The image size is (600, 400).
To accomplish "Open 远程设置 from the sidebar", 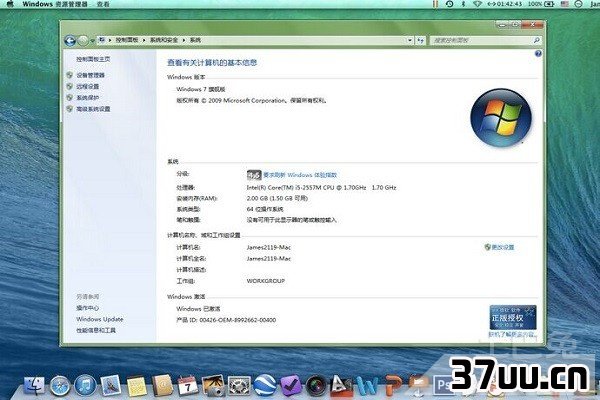I will click(x=88, y=87).
